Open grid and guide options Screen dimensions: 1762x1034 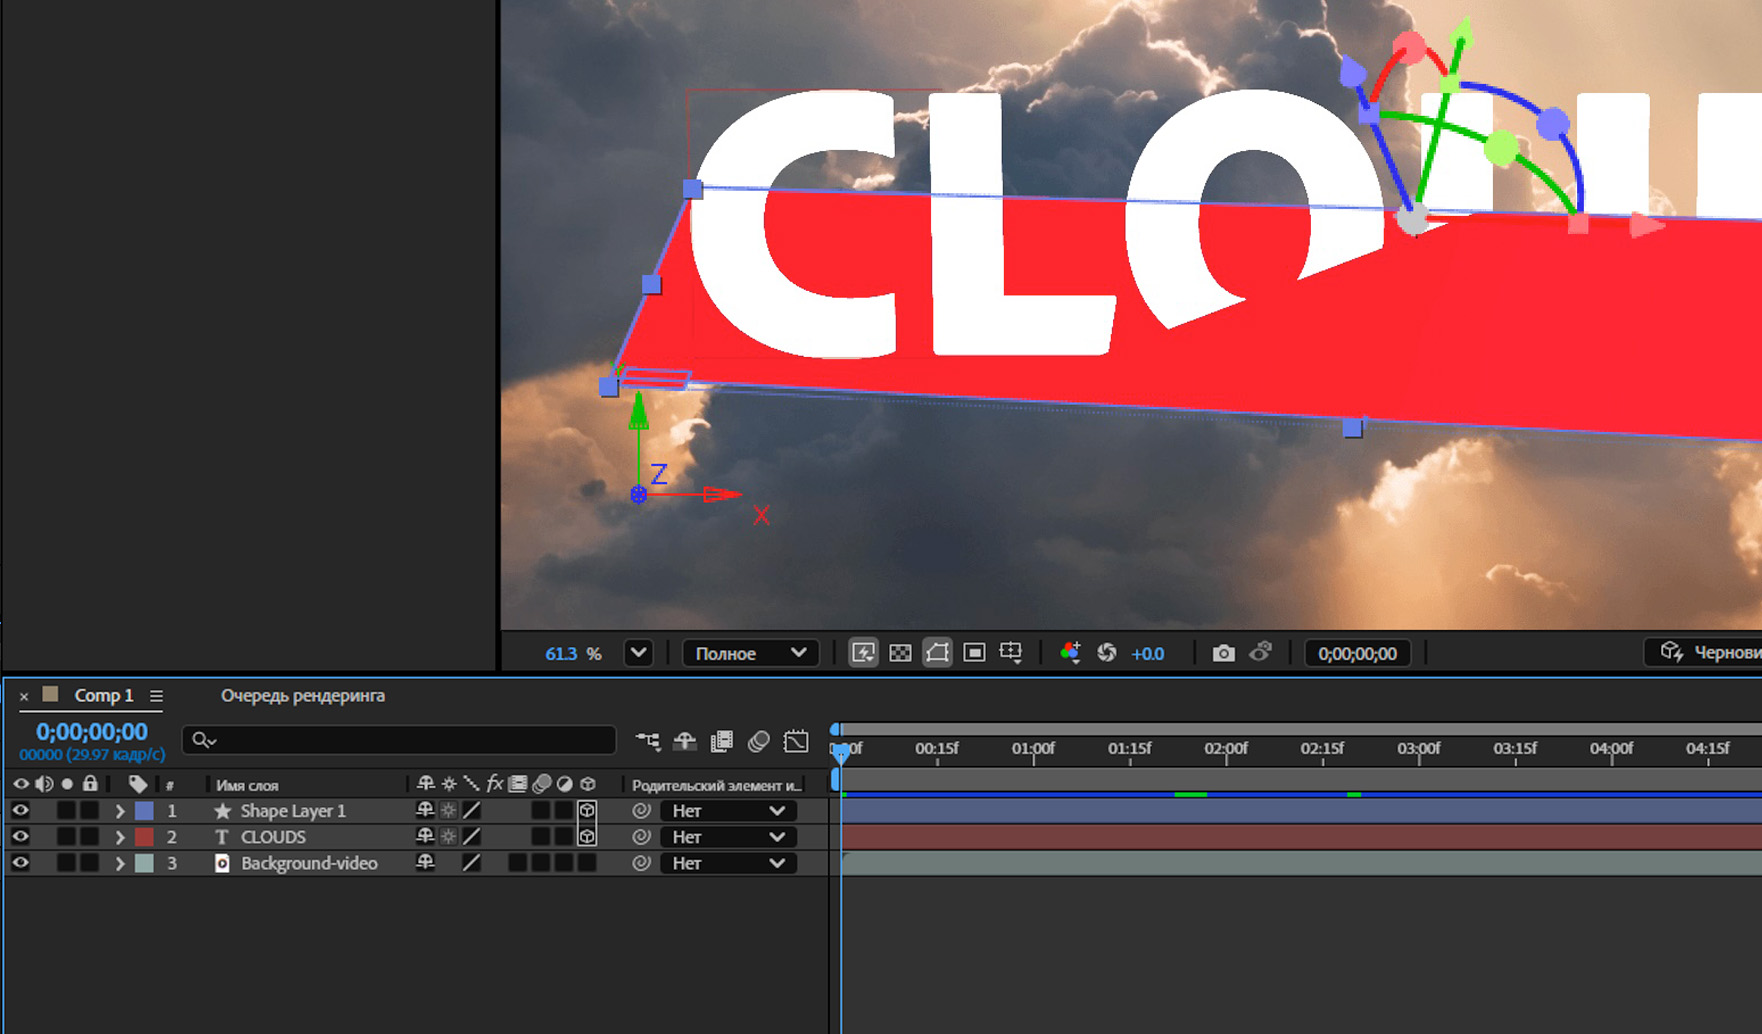[1011, 653]
